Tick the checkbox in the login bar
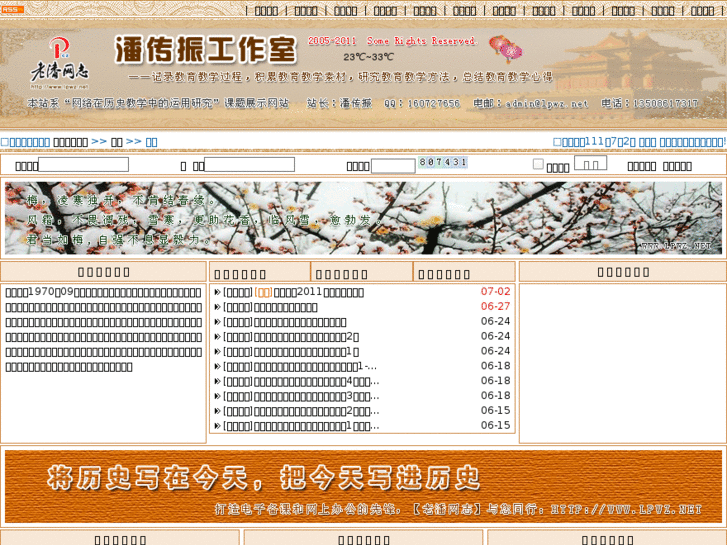727x545 pixels. 538,164
